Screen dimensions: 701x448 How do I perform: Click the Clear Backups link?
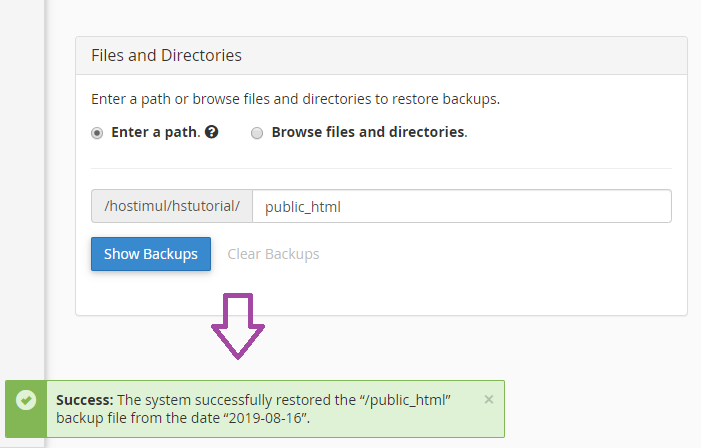273,254
